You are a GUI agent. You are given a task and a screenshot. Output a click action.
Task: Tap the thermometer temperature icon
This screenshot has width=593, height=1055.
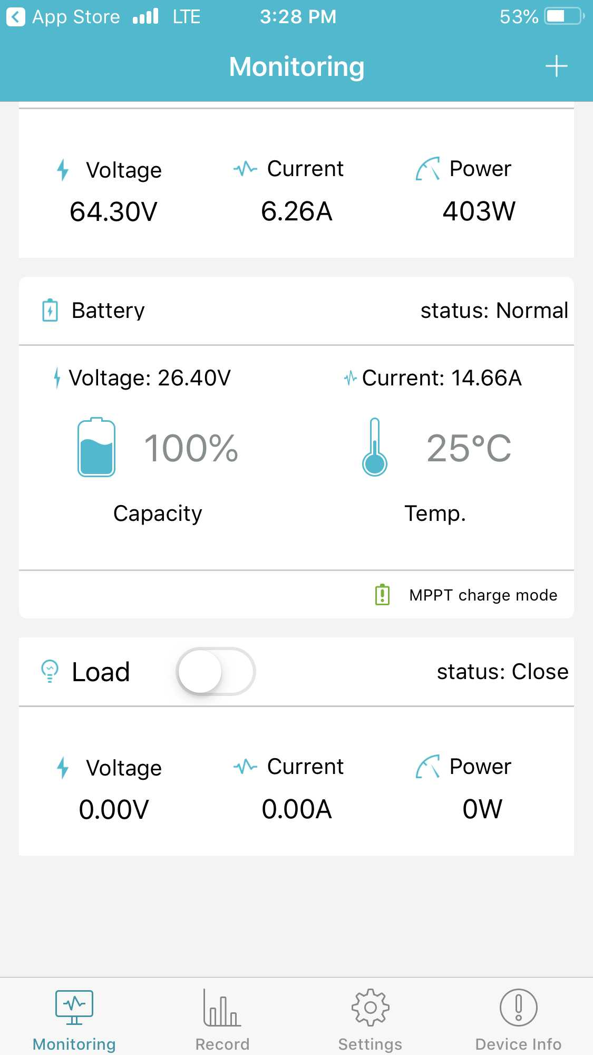[x=375, y=447]
